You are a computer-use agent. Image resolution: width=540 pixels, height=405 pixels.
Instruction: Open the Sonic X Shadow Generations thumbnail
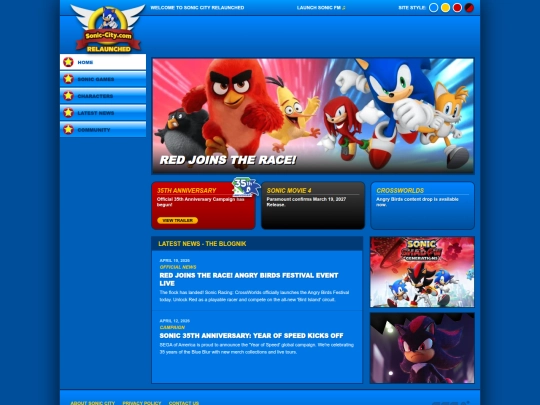tap(422, 272)
